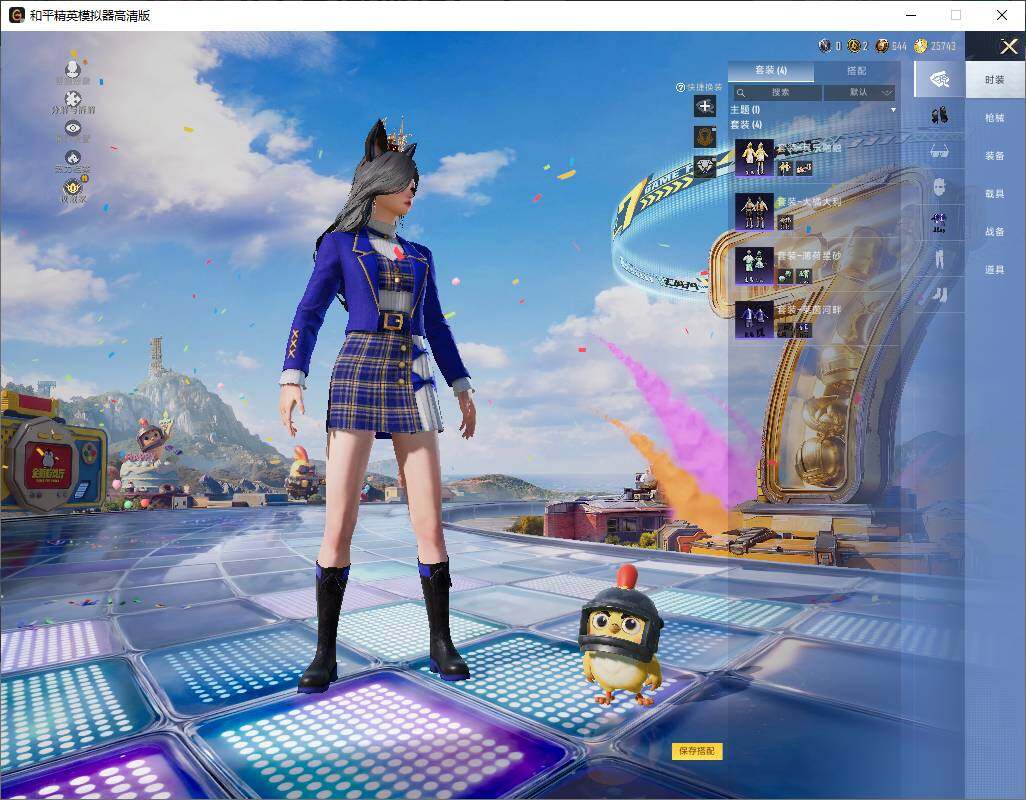Click the second item icon under green set
The image size is (1026, 800).
click(804, 276)
